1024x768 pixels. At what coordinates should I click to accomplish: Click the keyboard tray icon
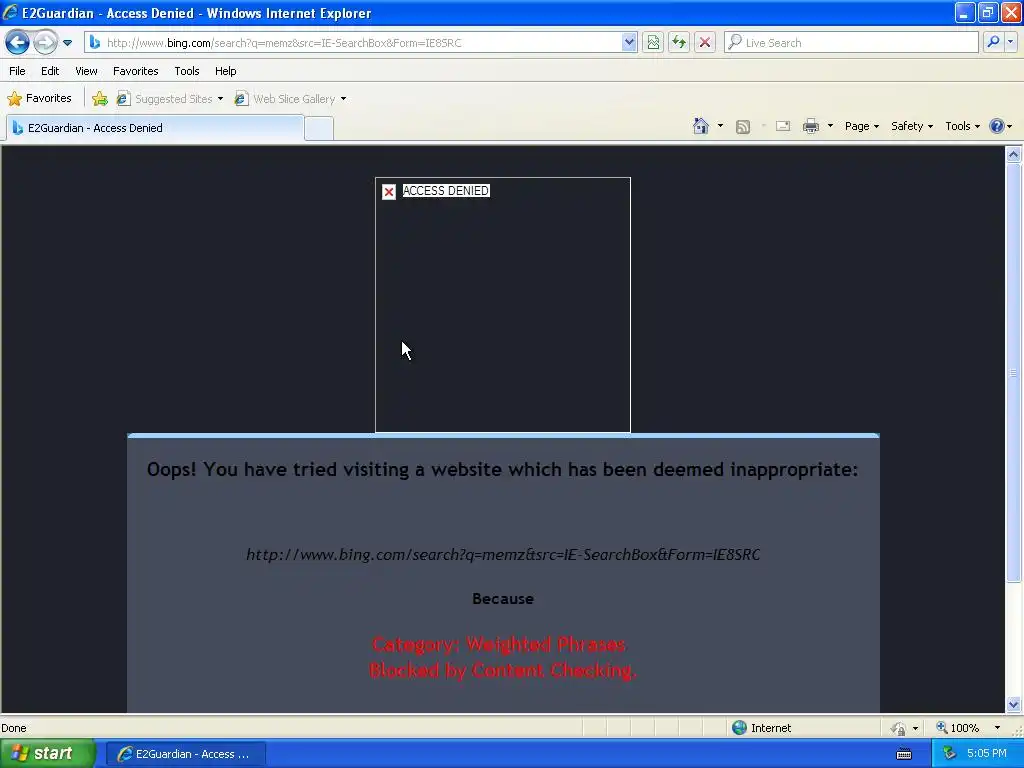(904, 754)
